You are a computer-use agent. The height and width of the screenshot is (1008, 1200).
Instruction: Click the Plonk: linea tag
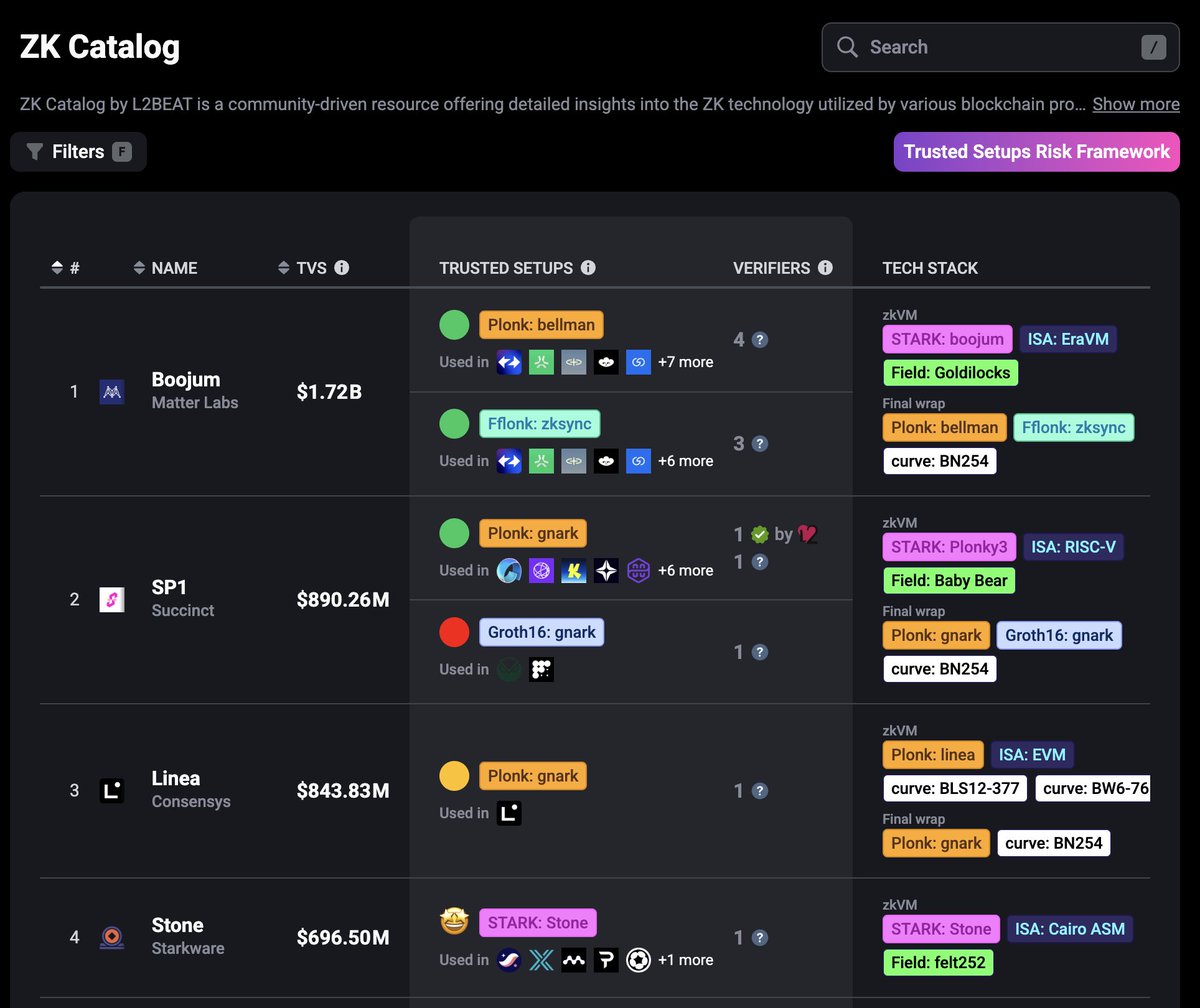click(934, 755)
